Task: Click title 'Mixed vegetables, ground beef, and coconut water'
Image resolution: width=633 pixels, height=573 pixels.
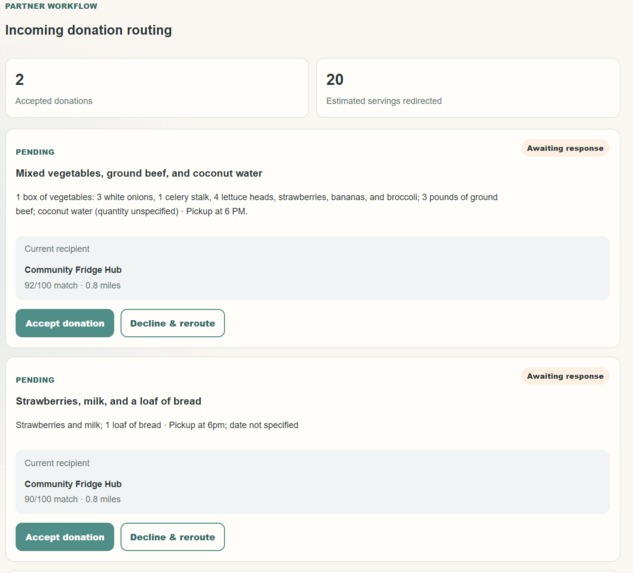Action: click(139, 173)
